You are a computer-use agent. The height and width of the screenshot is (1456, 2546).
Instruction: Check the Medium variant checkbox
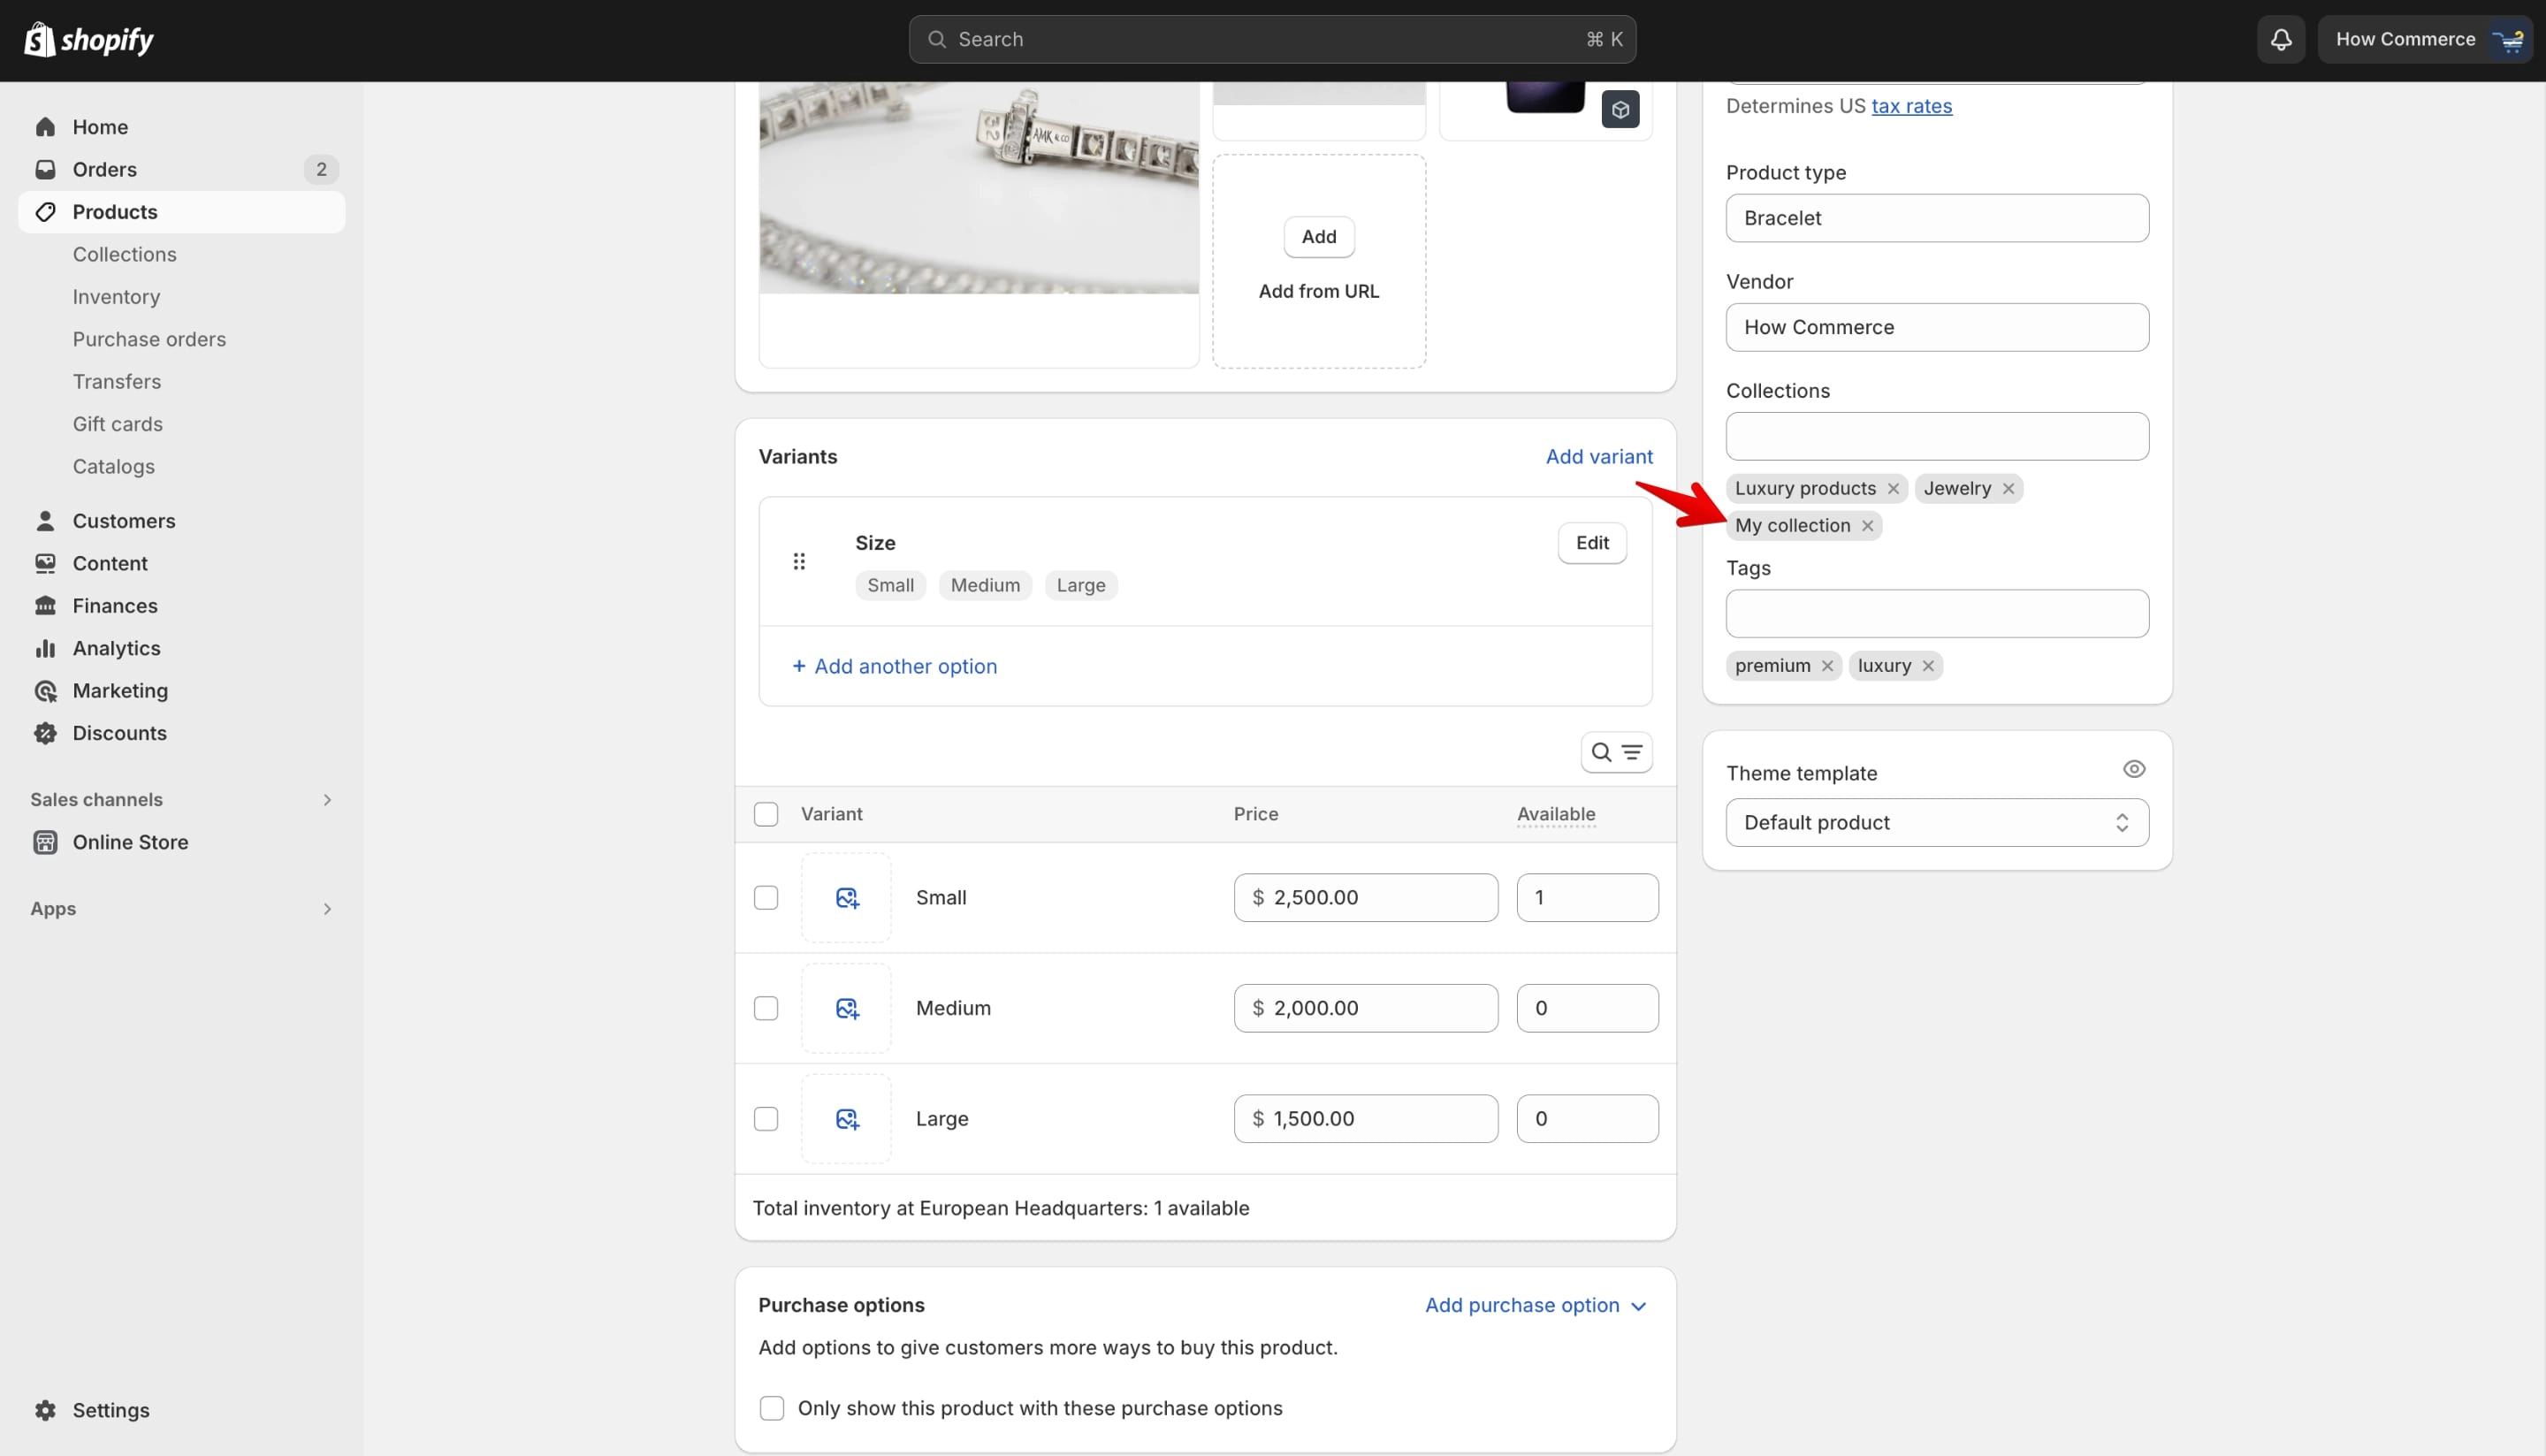pyautogui.click(x=766, y=1008)
